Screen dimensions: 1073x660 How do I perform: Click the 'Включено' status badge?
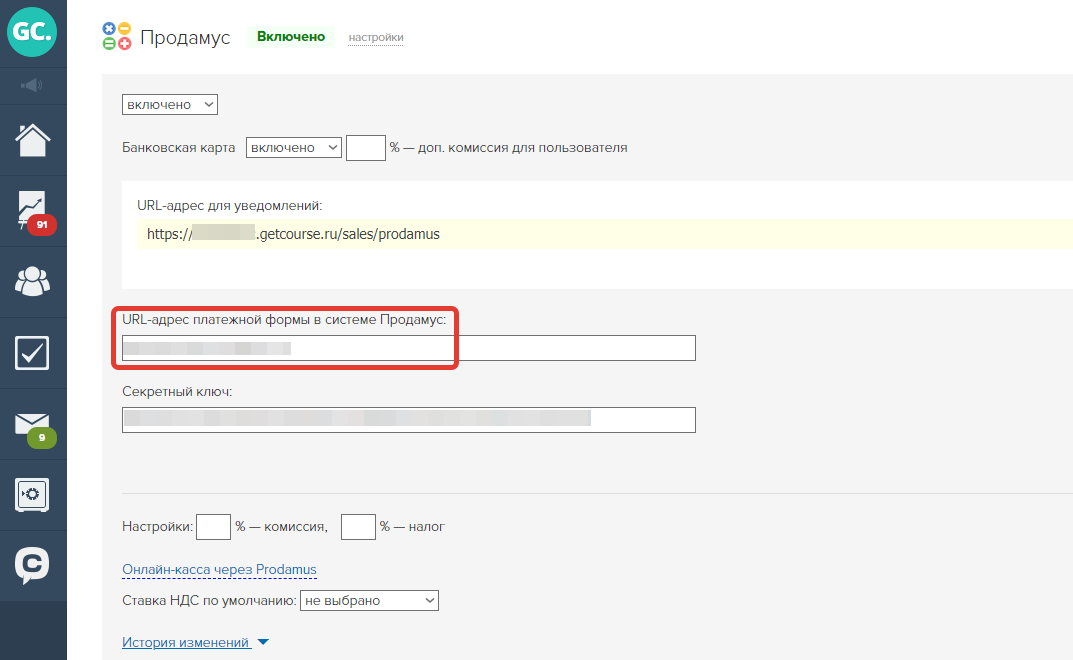(x=291, y=37)
